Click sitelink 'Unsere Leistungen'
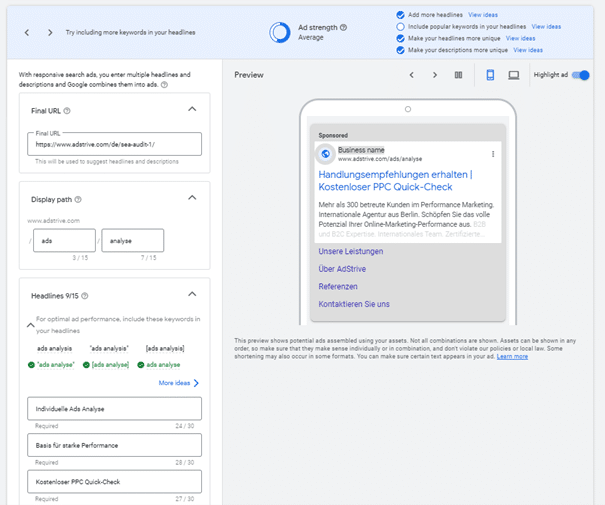Viewport: 605px width, 505px height. (x=351, y=251)
